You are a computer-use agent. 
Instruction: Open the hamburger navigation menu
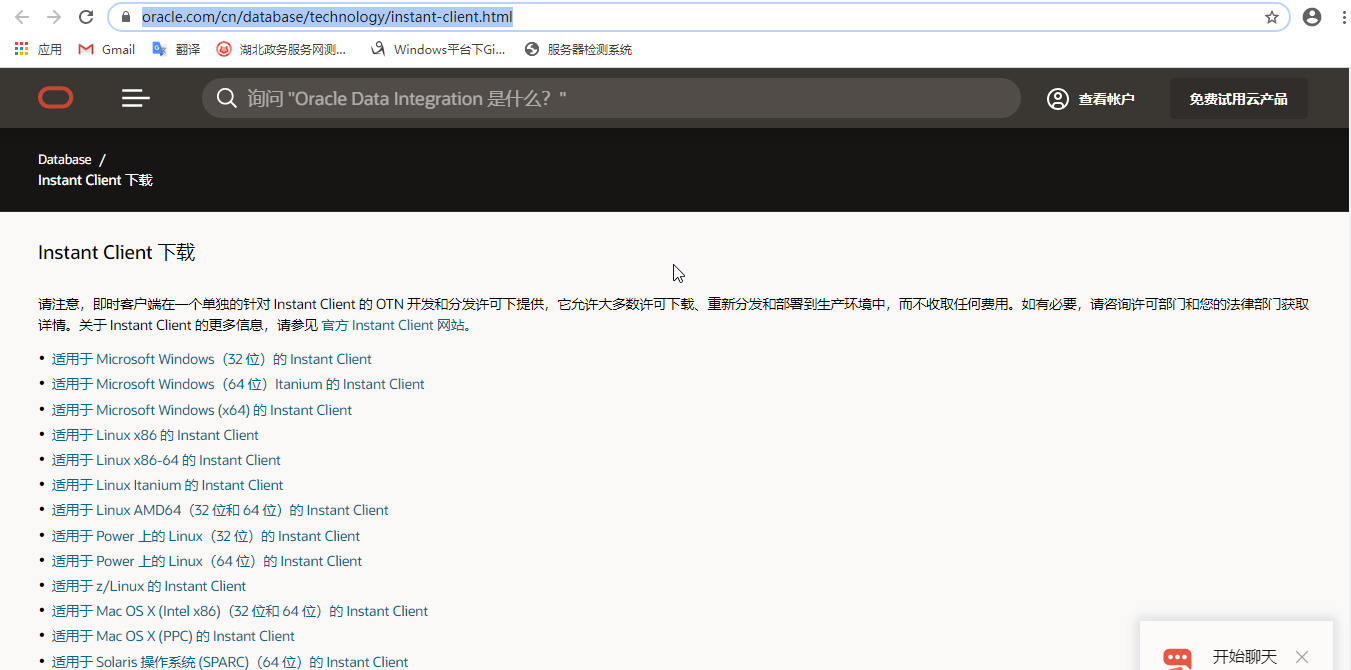[135, 97]
